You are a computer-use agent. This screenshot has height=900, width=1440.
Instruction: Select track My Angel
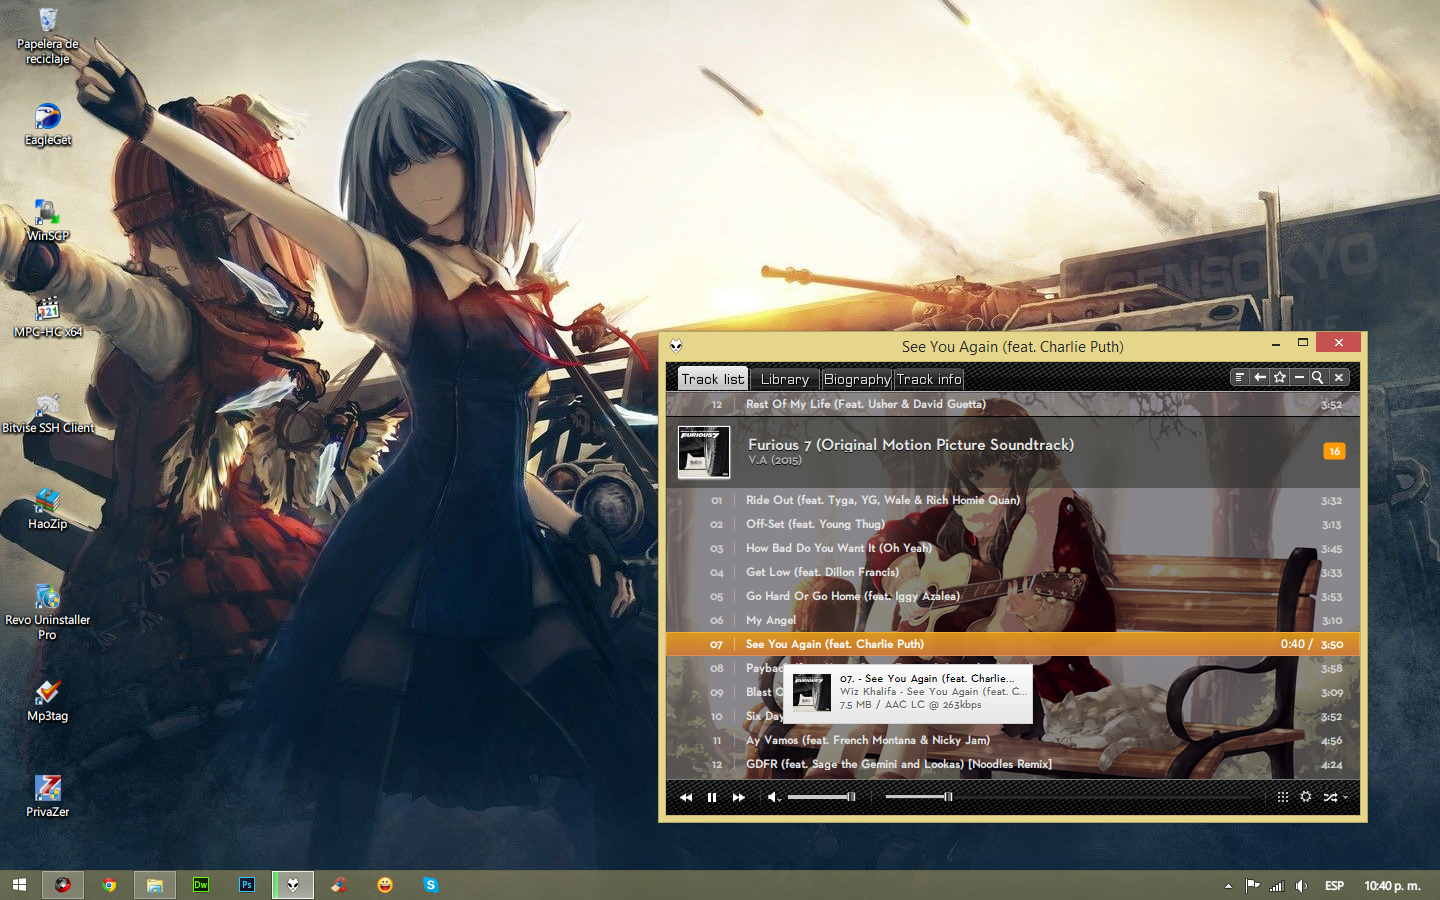tap(1012, 620)
